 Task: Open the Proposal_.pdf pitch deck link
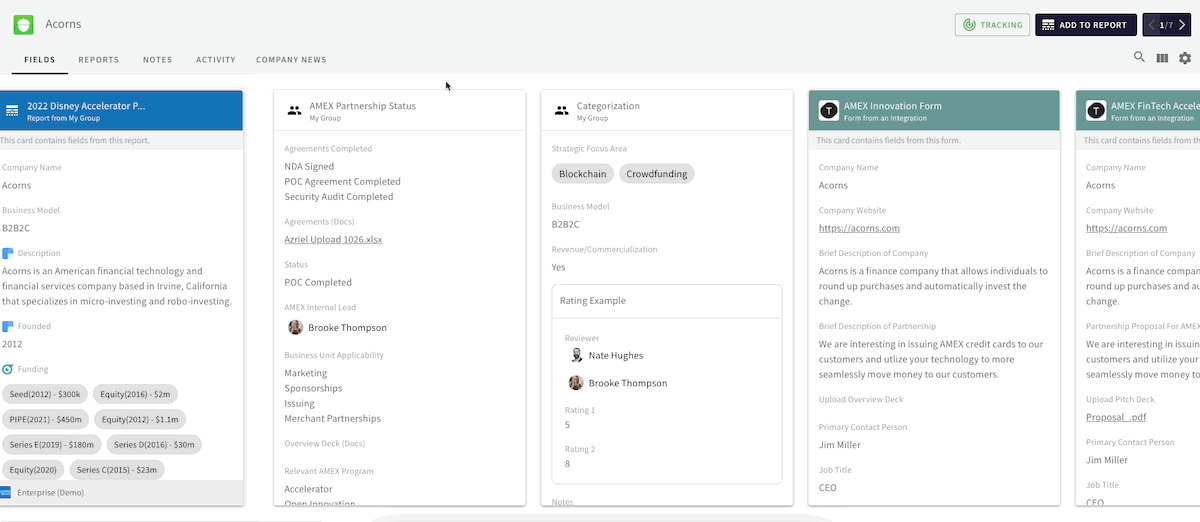point(1115,417)
